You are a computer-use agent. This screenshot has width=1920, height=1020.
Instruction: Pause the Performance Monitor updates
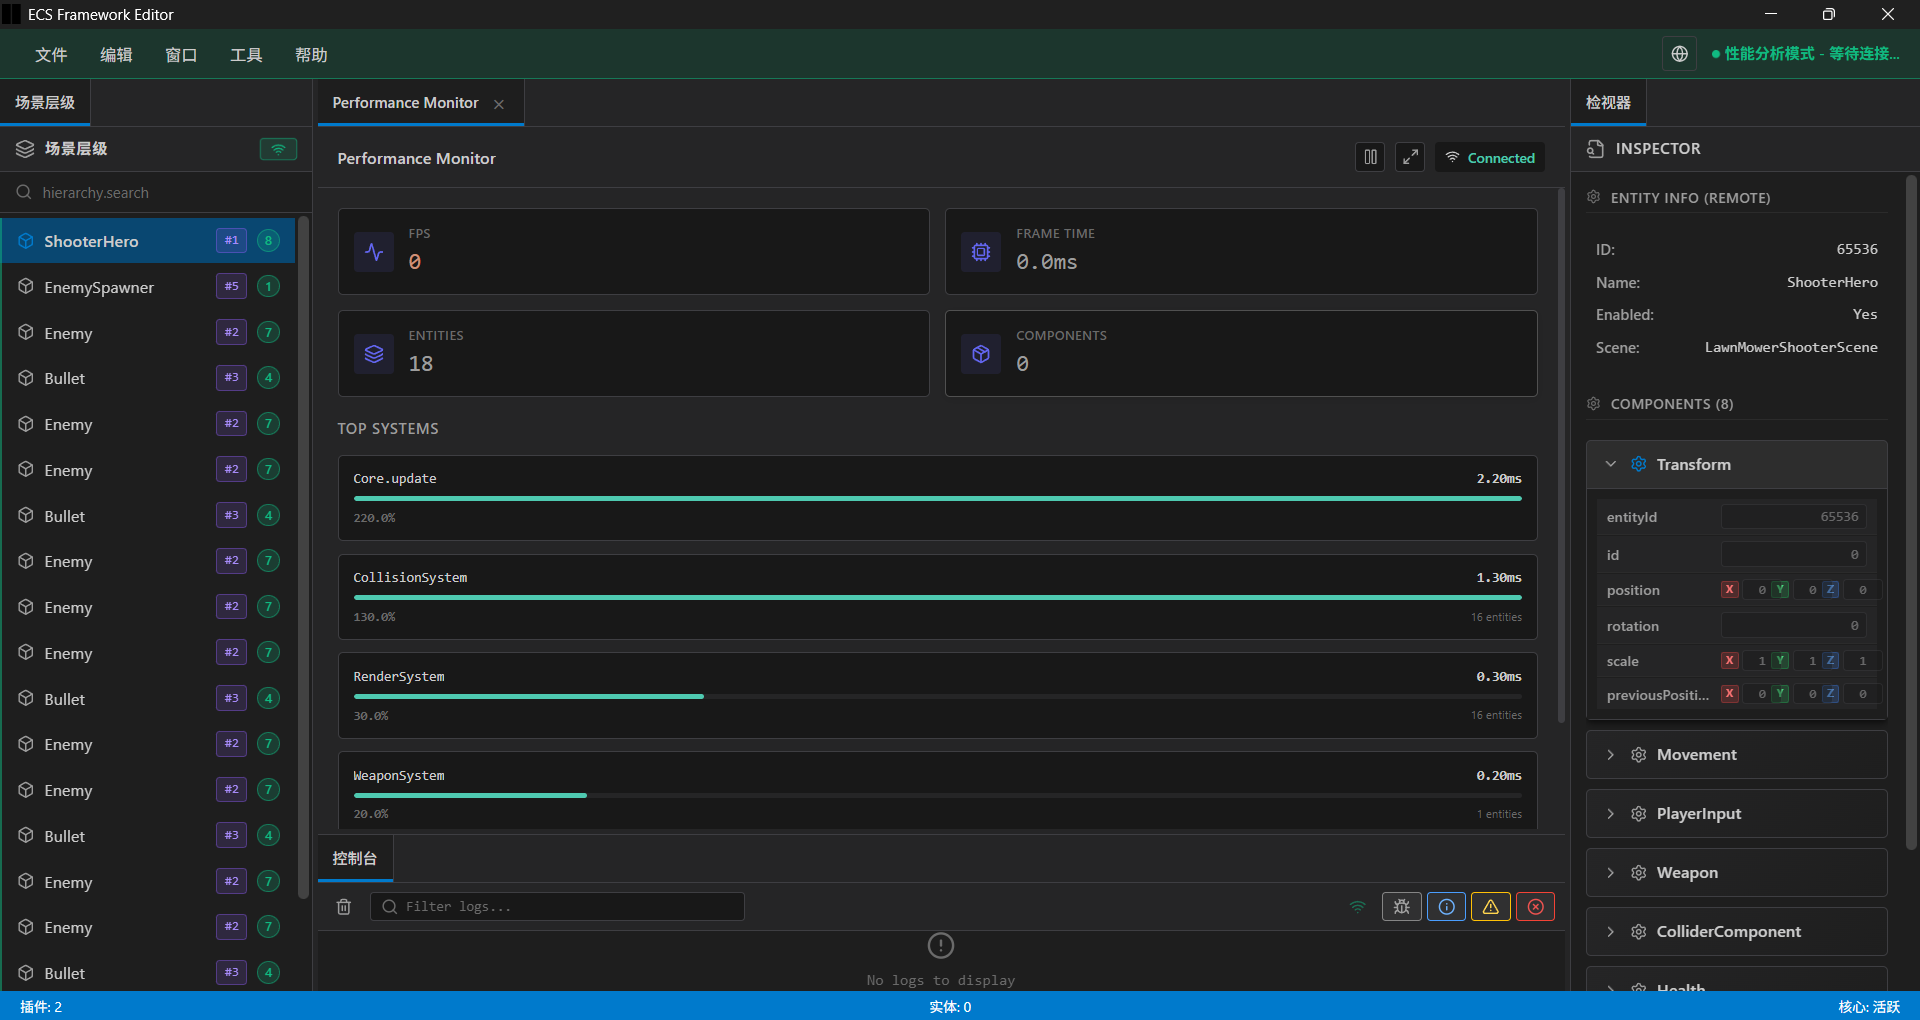tap(1370, 157)
